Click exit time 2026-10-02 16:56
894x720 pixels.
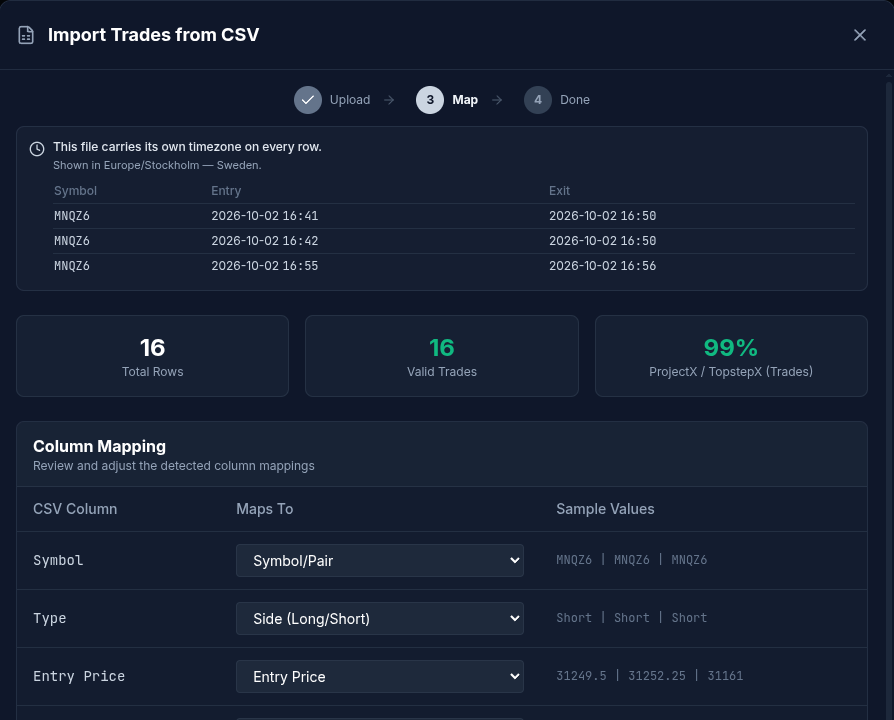click(x=602, y=266)
